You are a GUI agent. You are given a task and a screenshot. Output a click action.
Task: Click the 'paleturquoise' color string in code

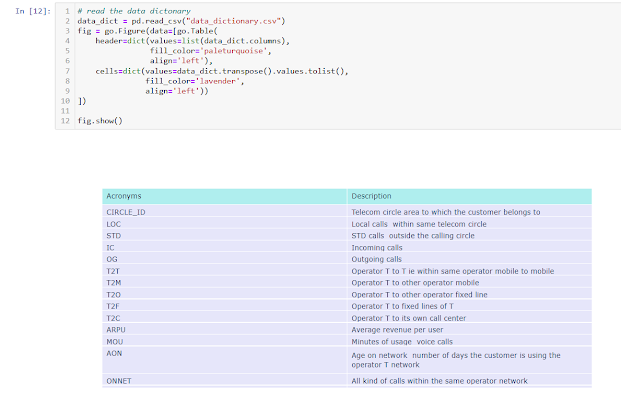pyautogui.click(x=234, y=51)
